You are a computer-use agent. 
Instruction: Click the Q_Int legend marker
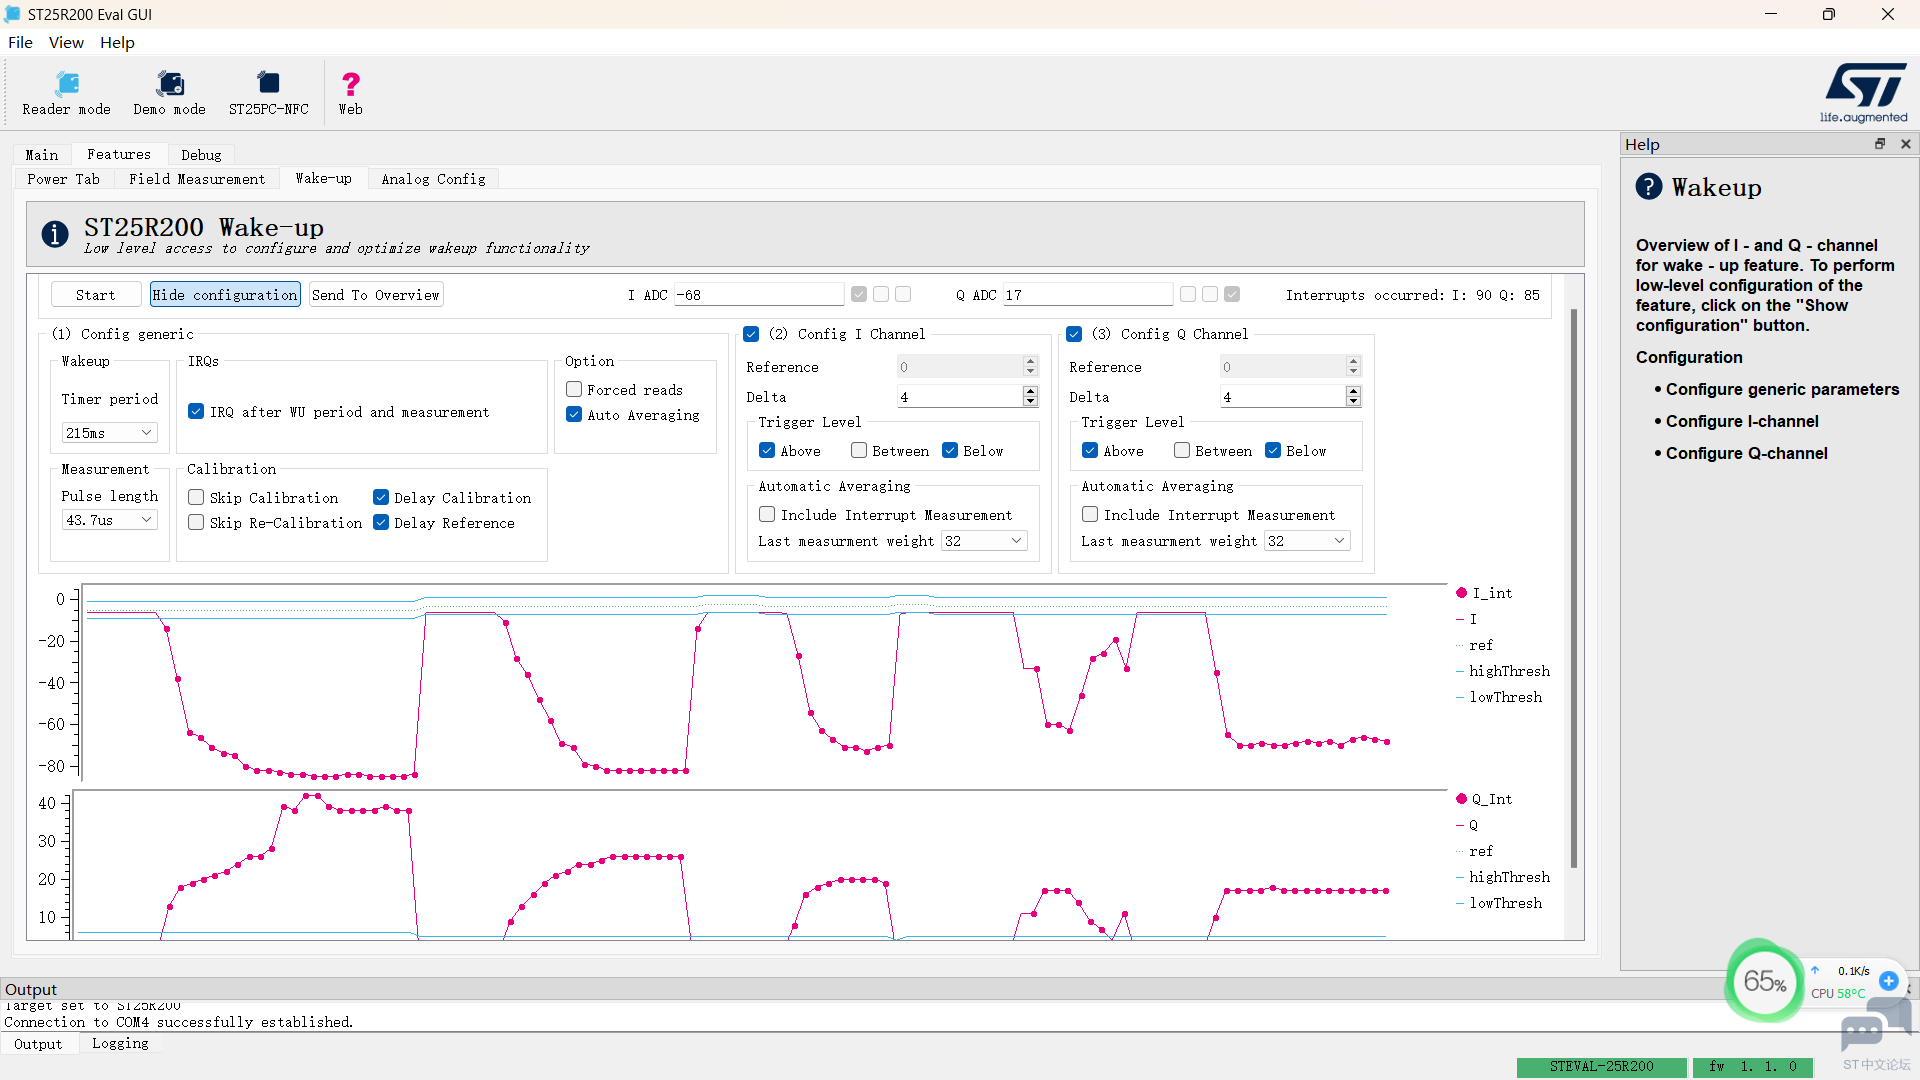click(1462, 799)
